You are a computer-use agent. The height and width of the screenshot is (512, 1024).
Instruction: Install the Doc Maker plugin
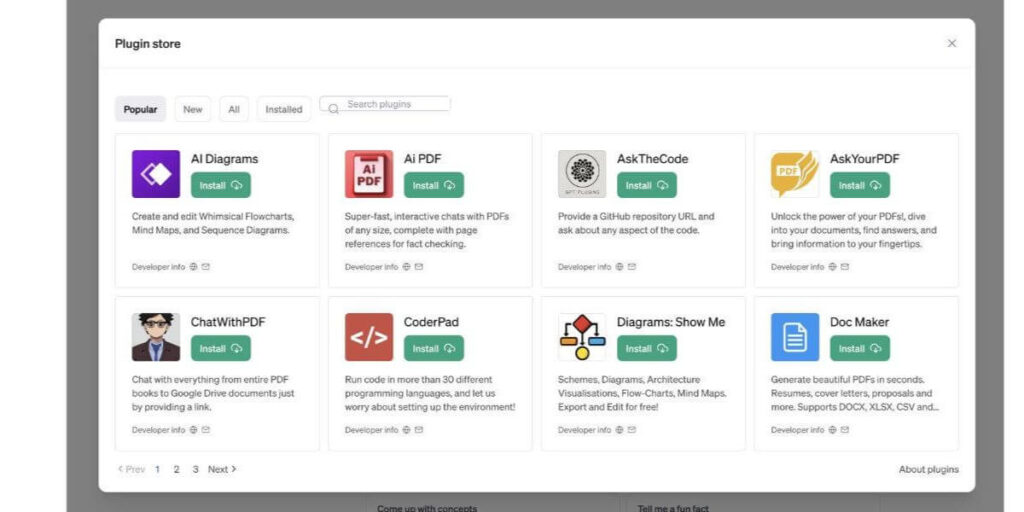point(859,348)
